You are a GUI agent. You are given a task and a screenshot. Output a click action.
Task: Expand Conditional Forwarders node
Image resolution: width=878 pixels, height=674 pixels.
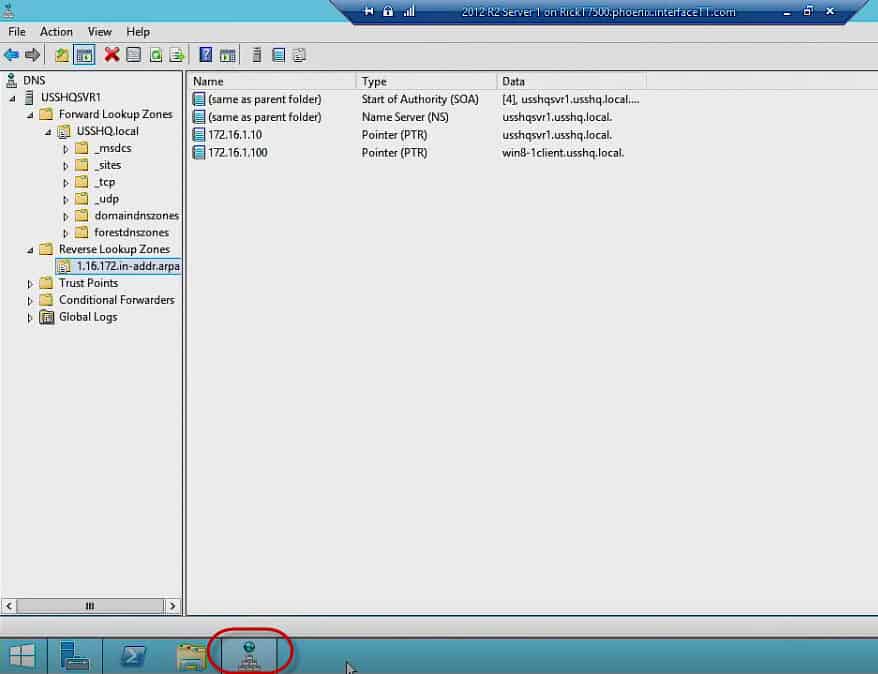30,301
